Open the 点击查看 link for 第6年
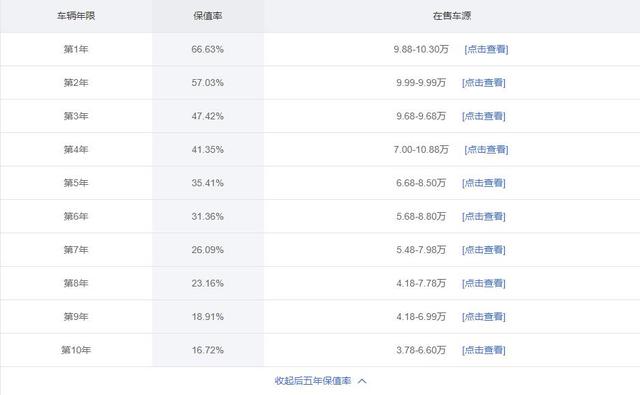 coord(484,217)
